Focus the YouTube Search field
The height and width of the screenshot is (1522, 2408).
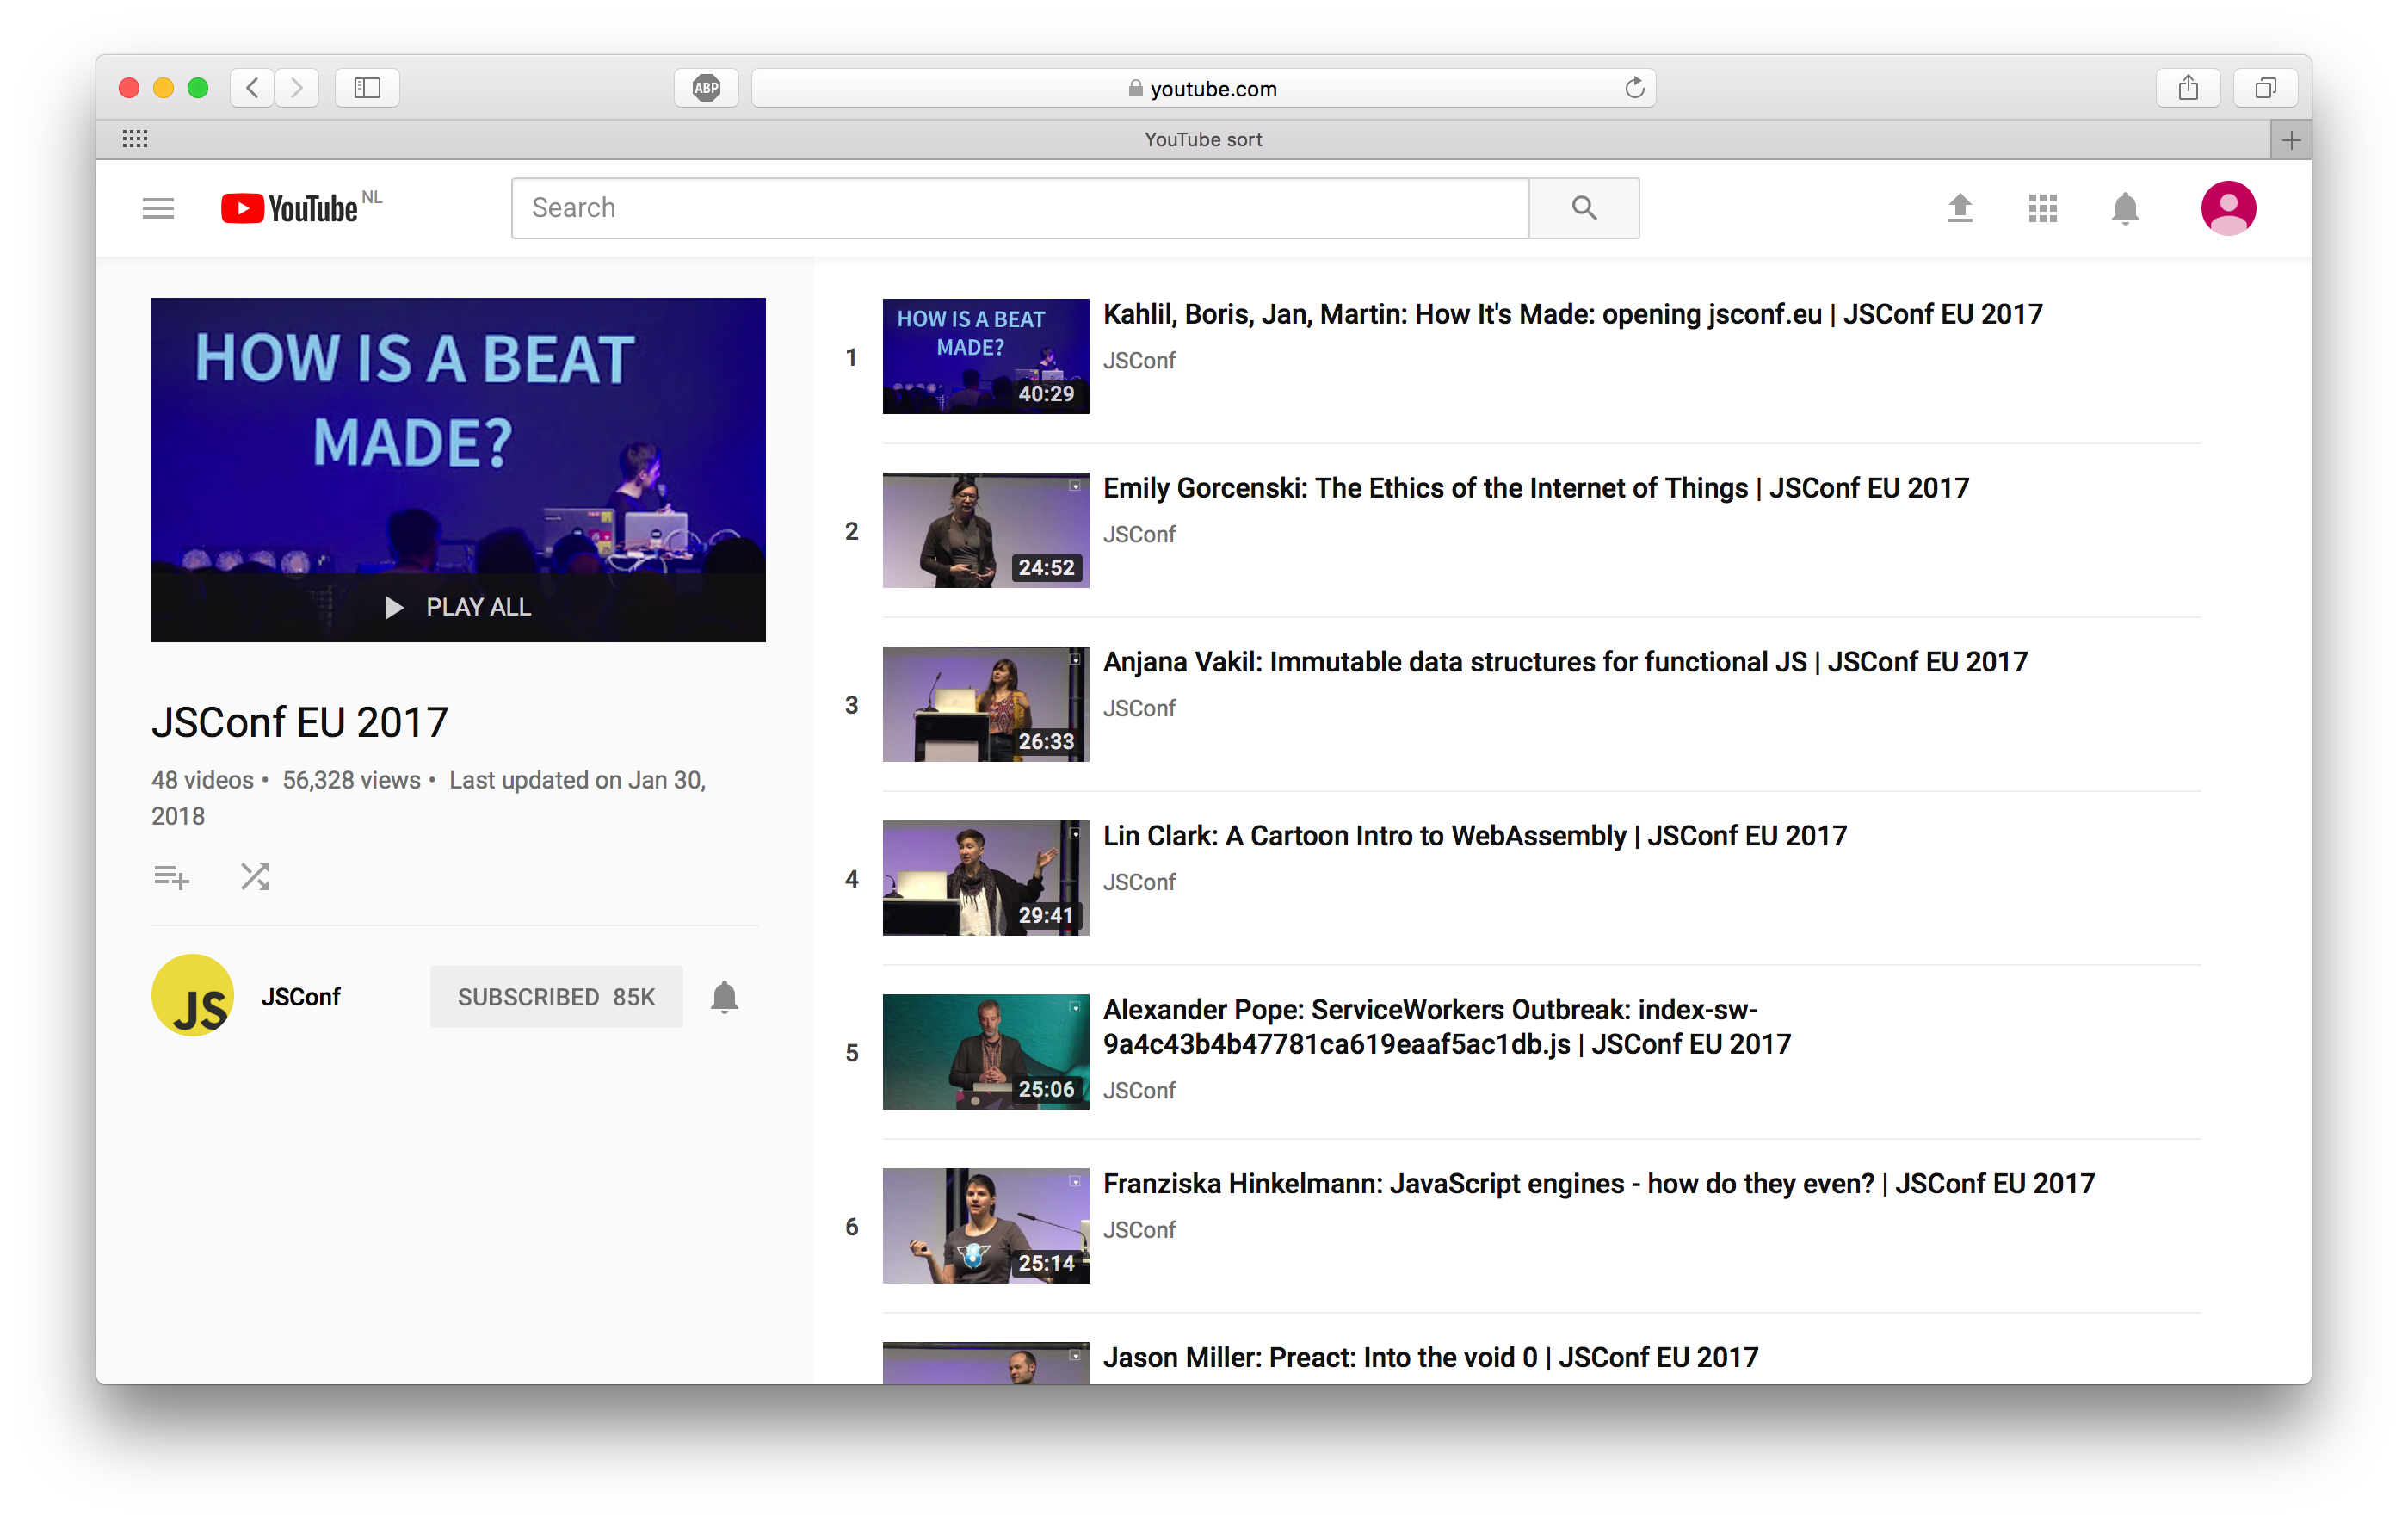[x=1020, y=208]
